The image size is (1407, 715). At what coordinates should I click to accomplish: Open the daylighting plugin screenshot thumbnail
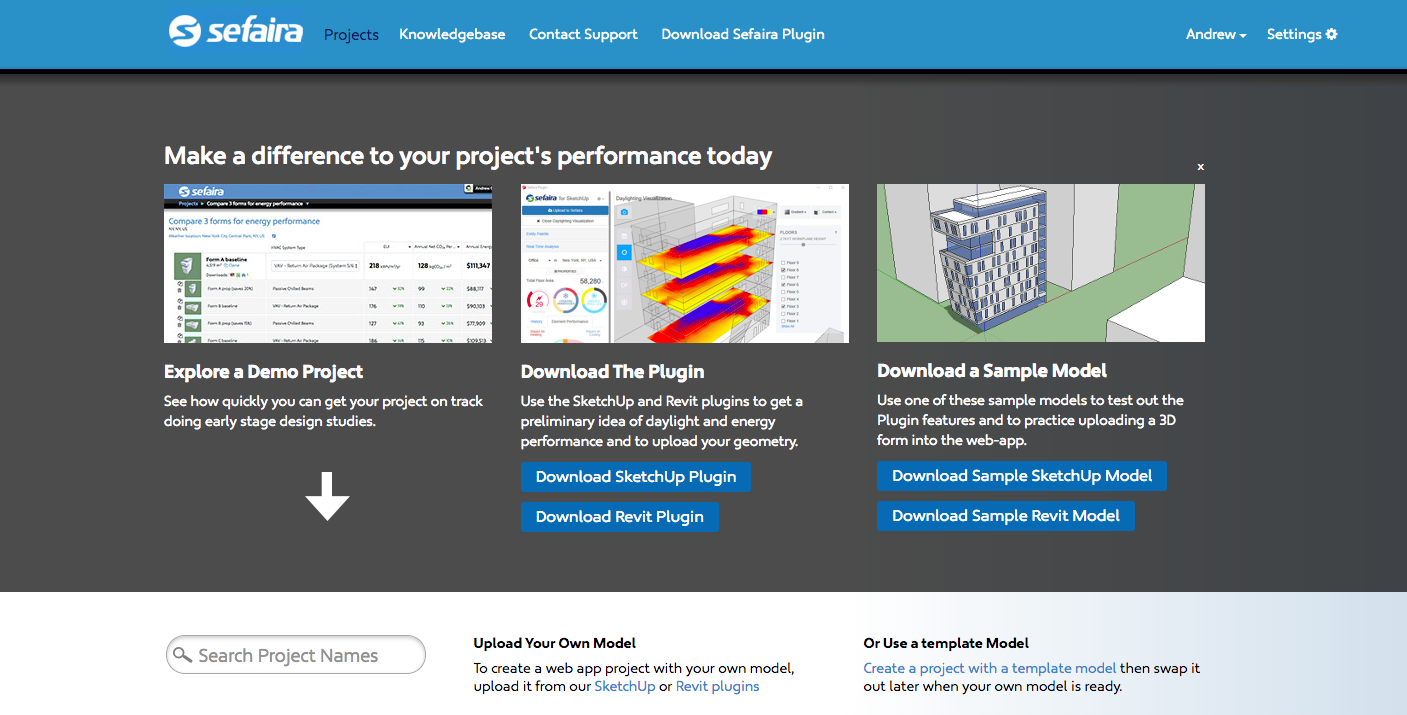point(685,263)
